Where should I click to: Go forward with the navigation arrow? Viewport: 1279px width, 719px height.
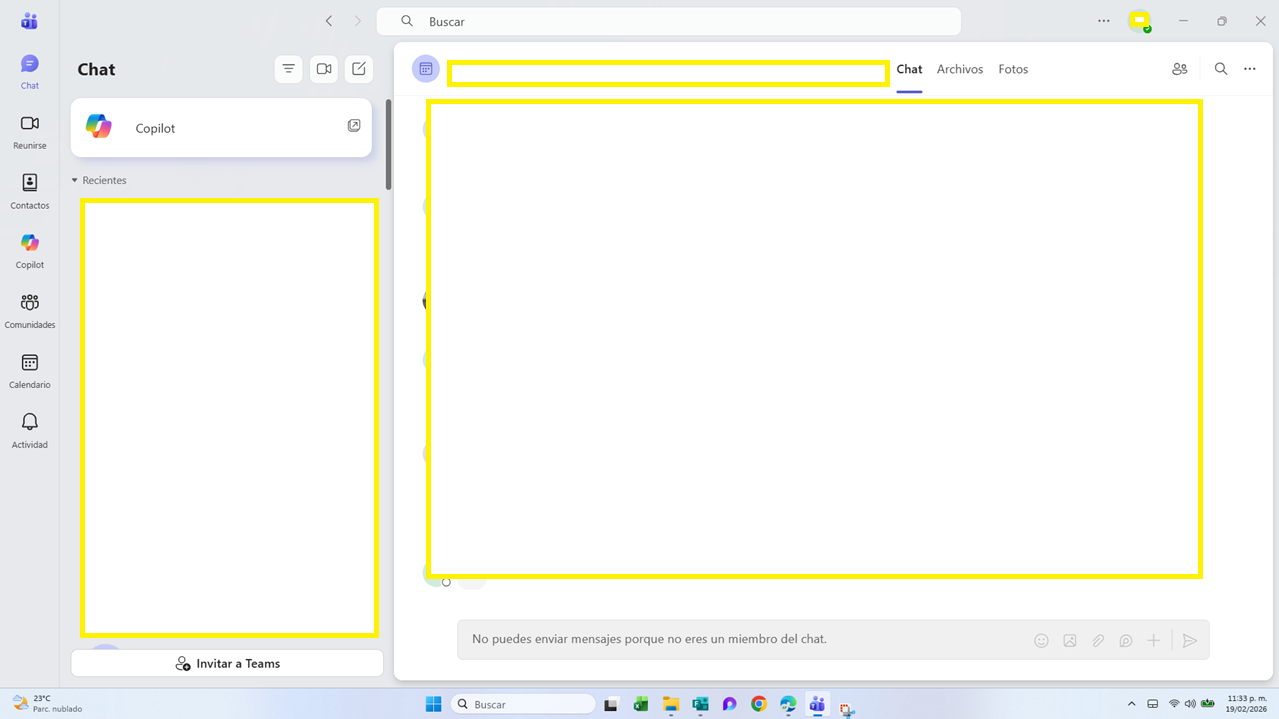pyautogui.click(x=358, y=21)
